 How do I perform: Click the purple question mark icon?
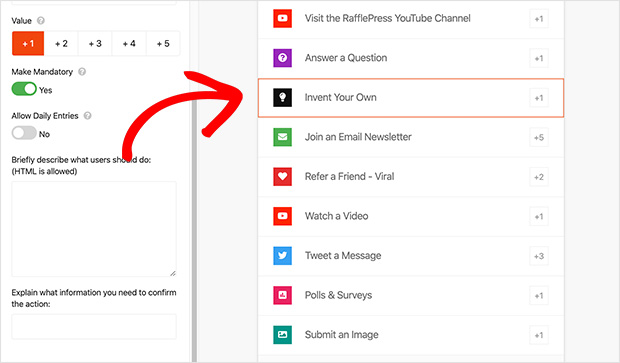(x=282, y=58)
